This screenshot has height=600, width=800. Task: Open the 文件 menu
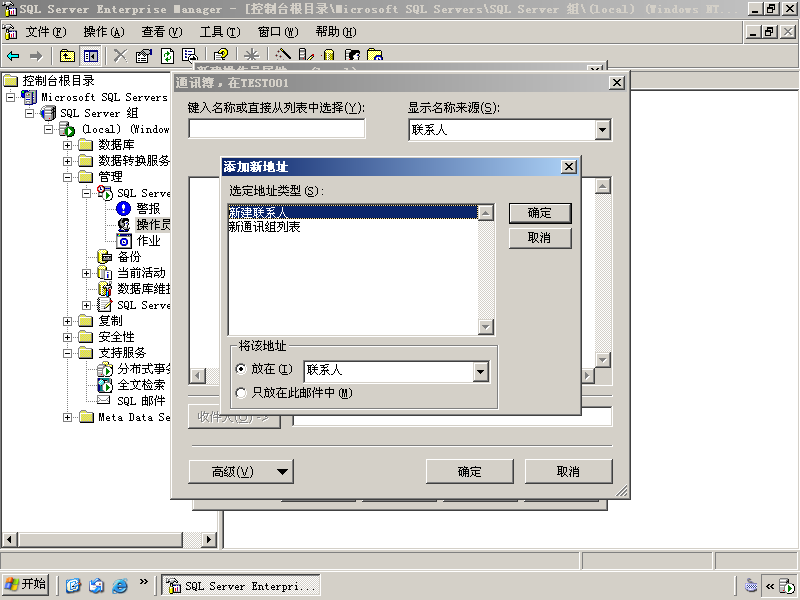45,32
